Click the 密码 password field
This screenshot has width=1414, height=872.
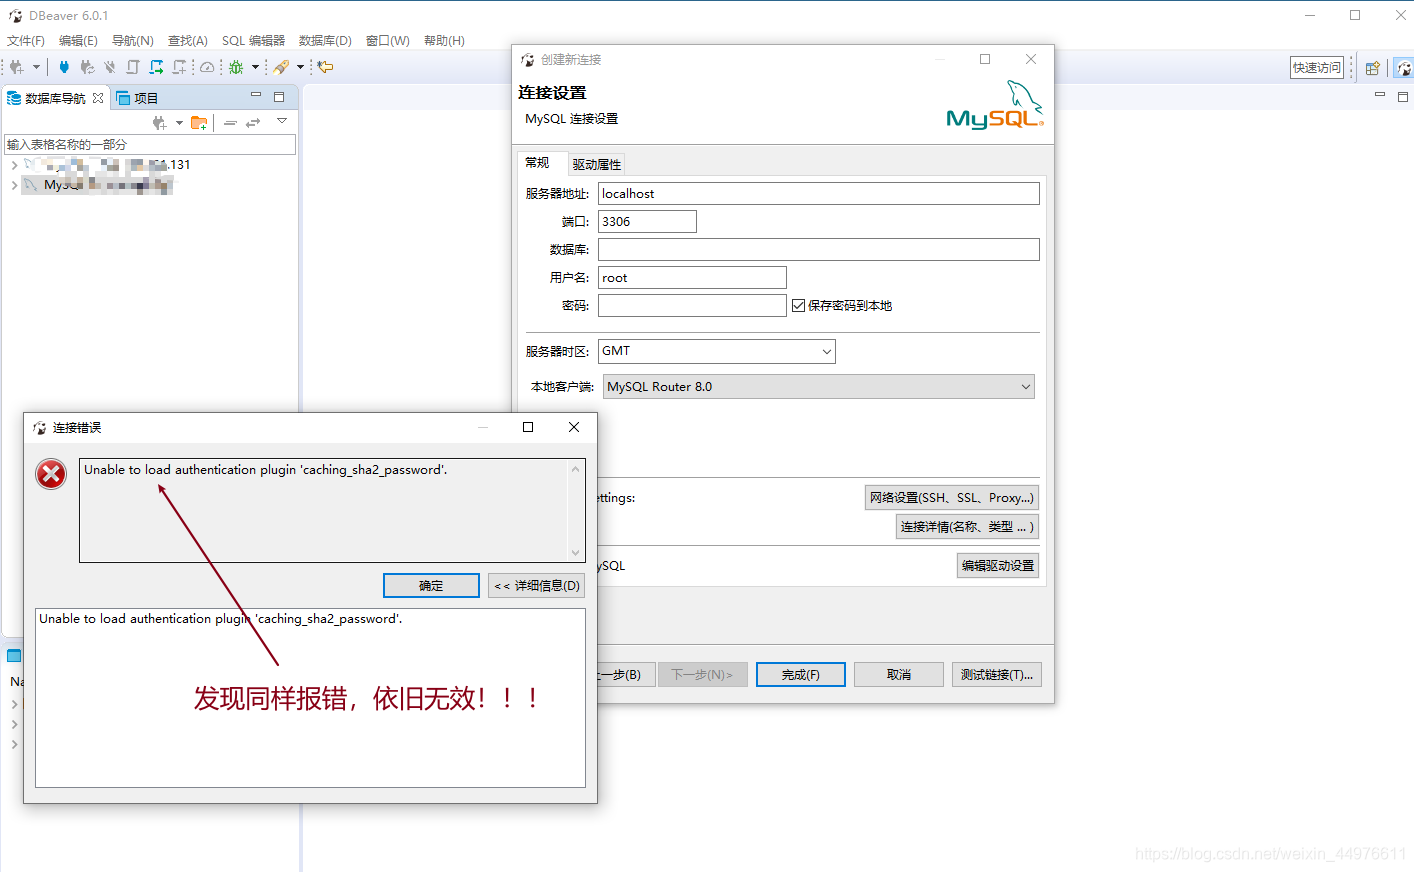point(692,306)
